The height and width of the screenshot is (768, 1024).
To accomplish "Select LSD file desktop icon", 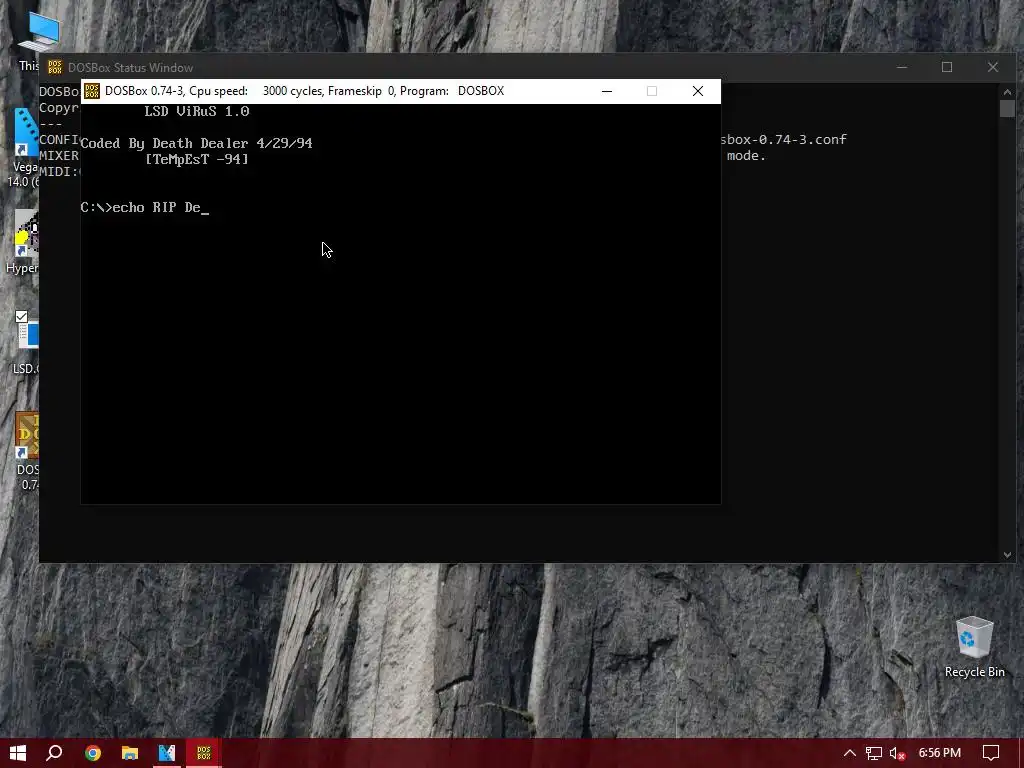I will click(26, 343).
